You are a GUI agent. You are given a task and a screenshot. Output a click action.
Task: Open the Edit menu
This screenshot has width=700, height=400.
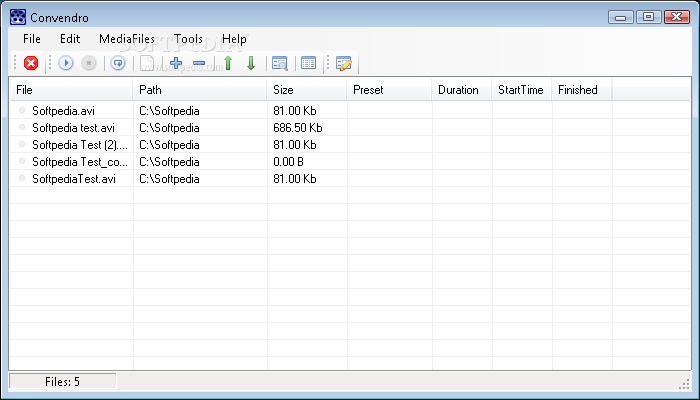pos(70,39)
